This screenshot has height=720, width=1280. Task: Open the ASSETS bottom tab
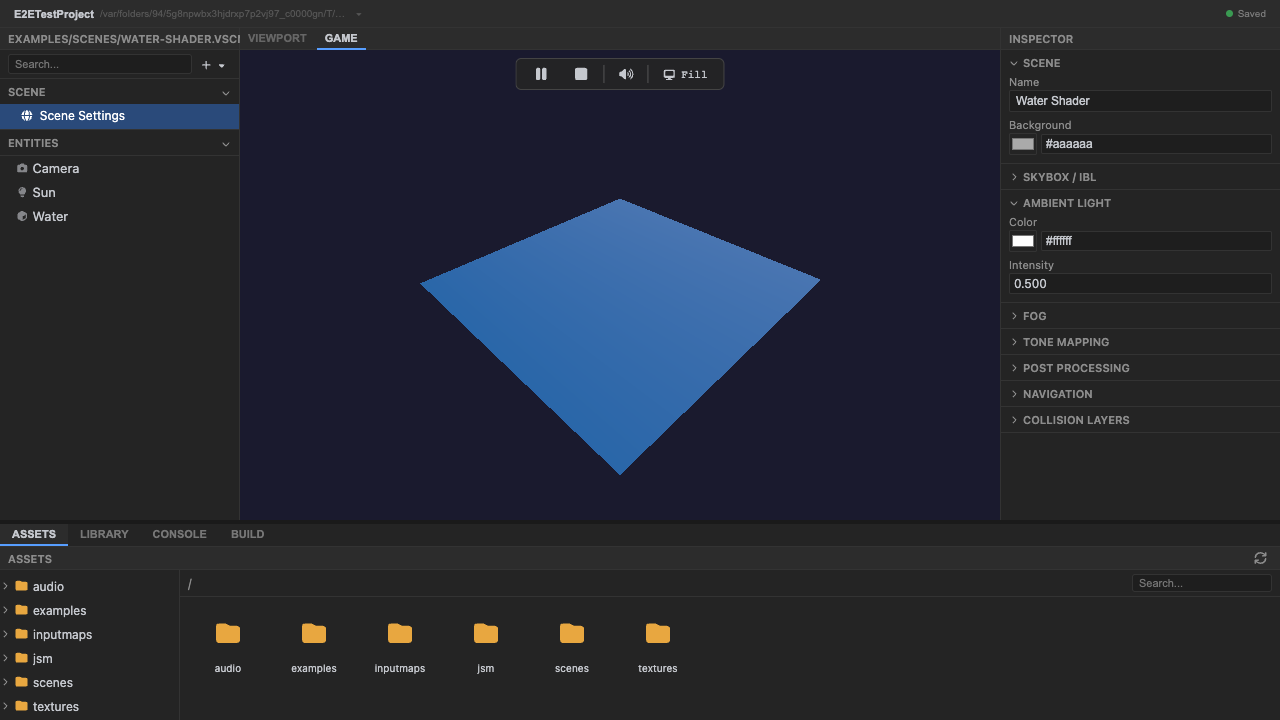click(x=34, y=534)
